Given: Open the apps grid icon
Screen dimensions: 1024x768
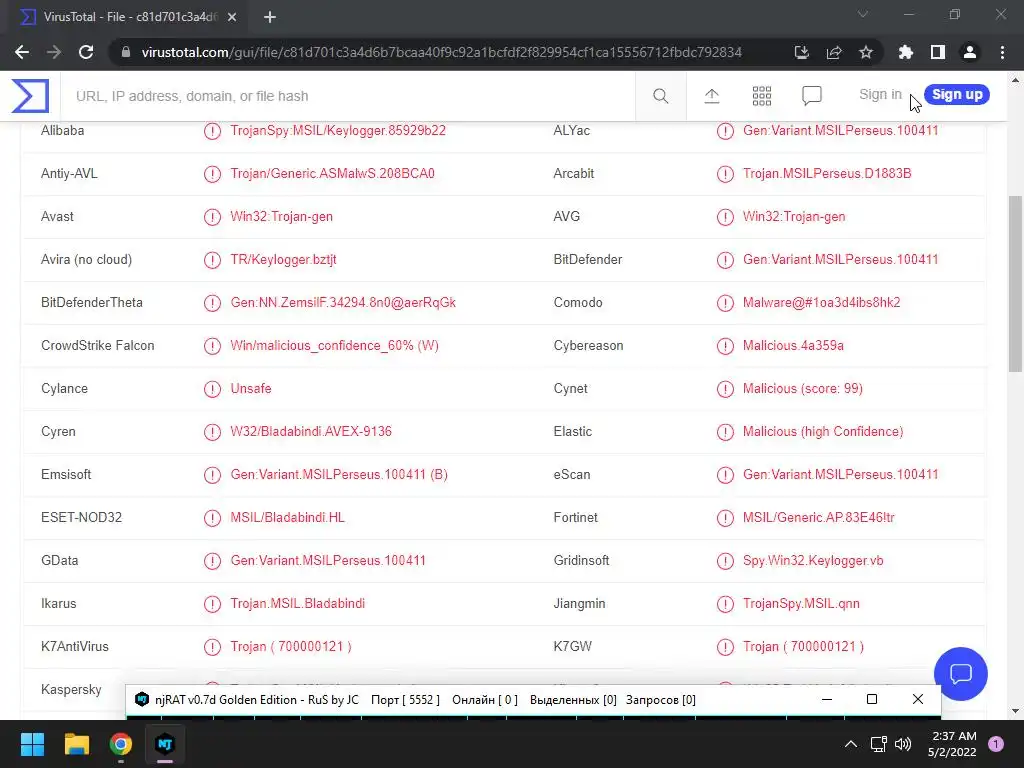Looking at the screenshot, I should click(761, 96).
